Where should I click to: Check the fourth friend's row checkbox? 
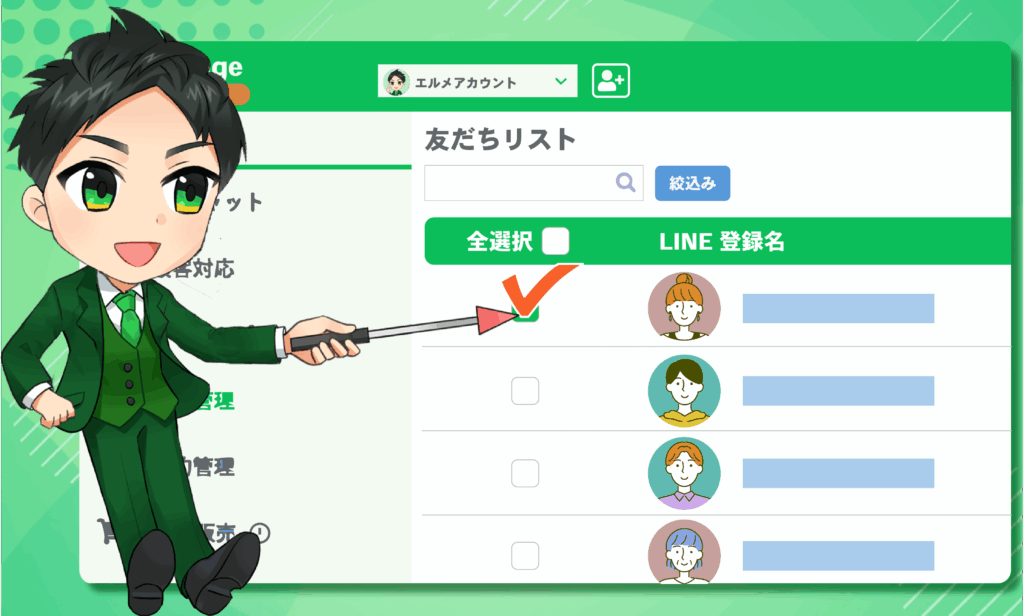(x=525, y=556)
